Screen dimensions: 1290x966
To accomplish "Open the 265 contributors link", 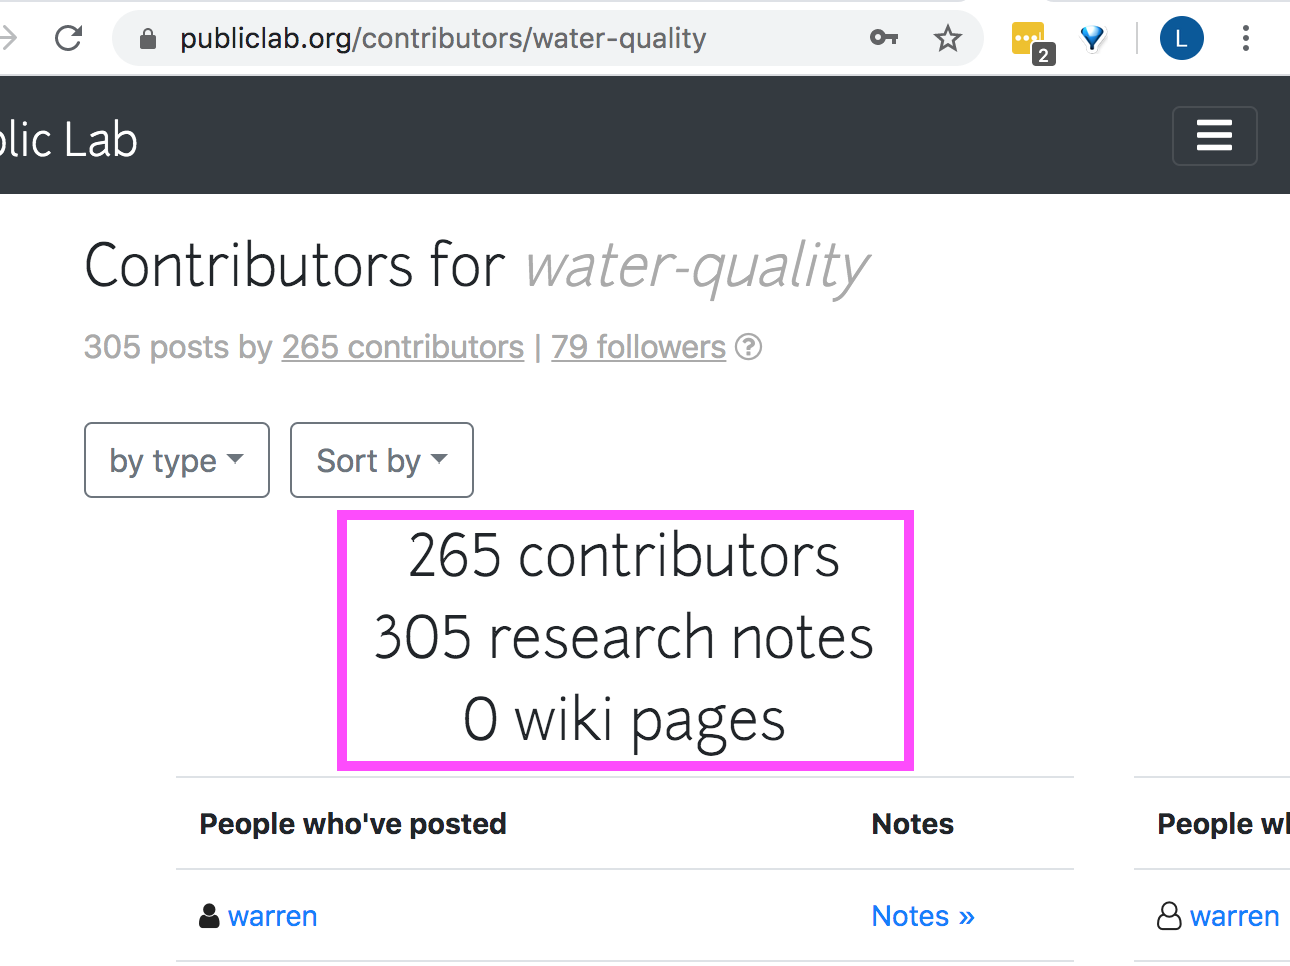I will 402,347.
